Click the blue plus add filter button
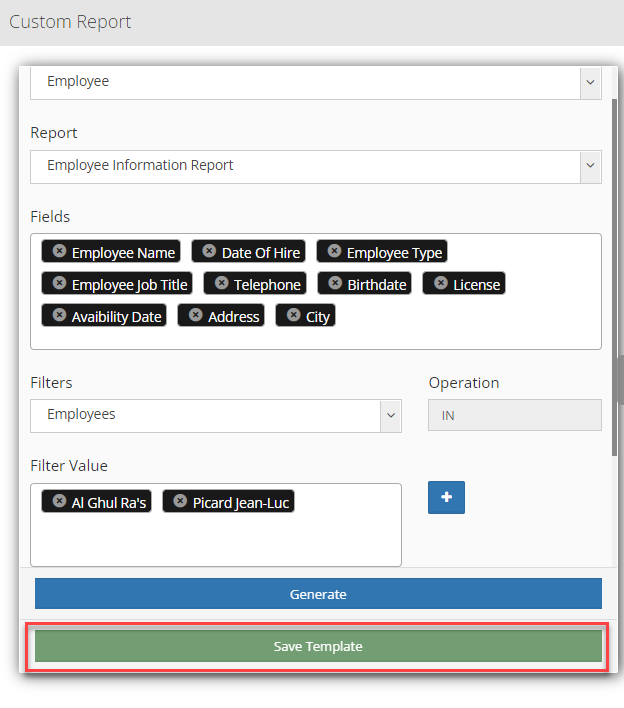The width and height of the screenshot is (624, 708). [446, 497]
